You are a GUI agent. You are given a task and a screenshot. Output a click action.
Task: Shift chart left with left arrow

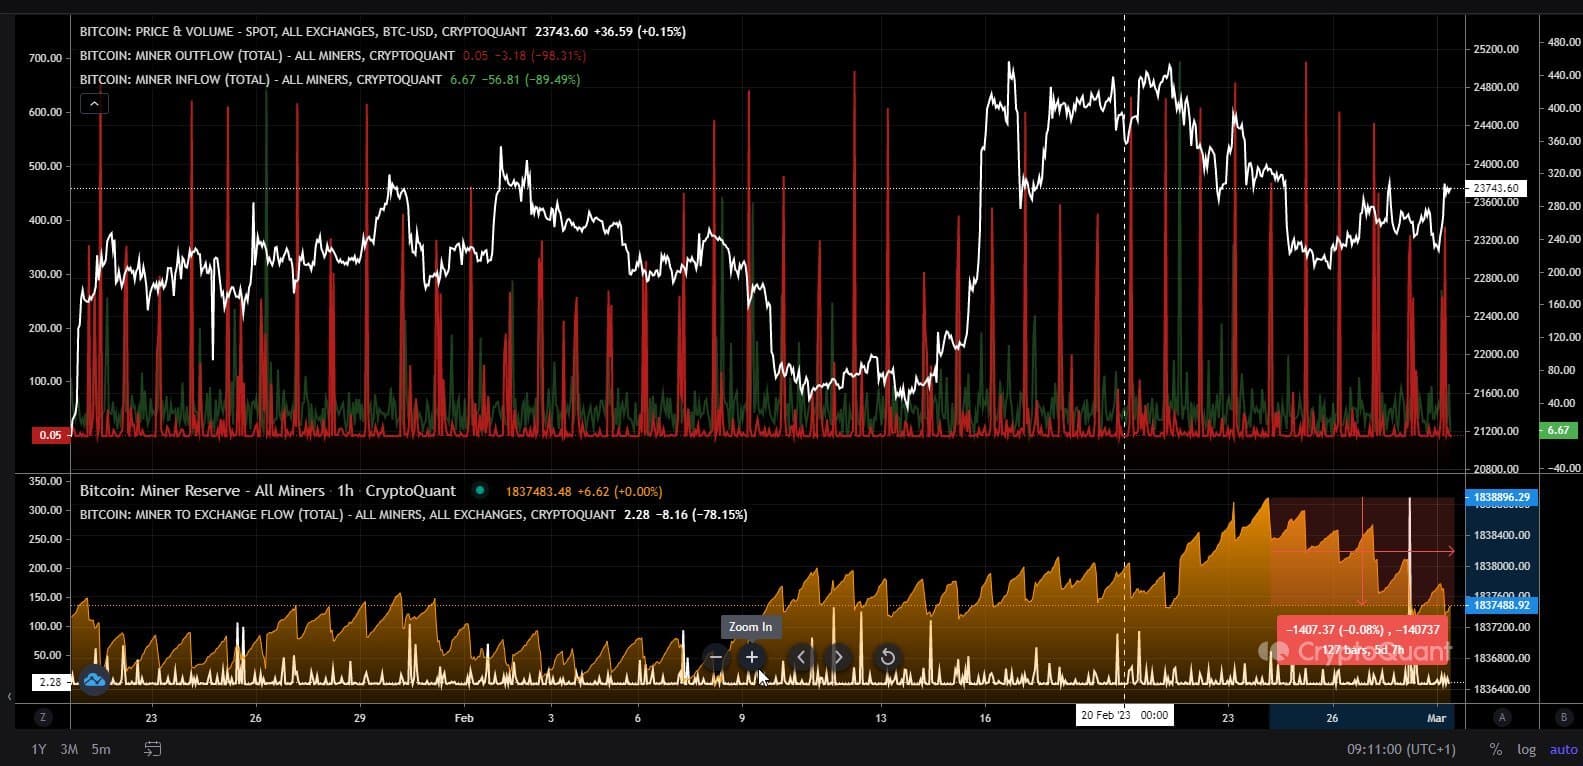(801, 657)
